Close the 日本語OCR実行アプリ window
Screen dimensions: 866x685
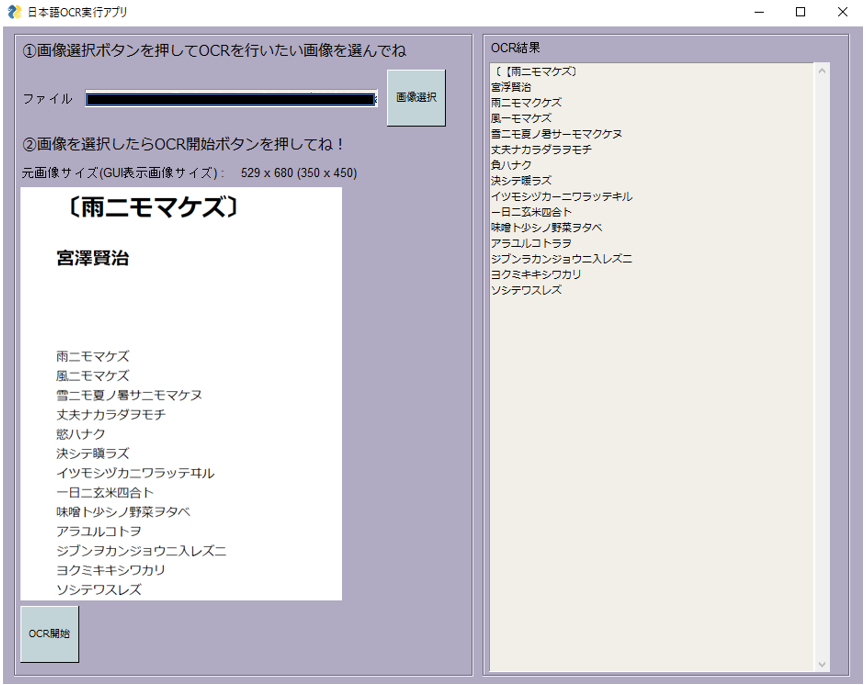[x=842, y=12]
